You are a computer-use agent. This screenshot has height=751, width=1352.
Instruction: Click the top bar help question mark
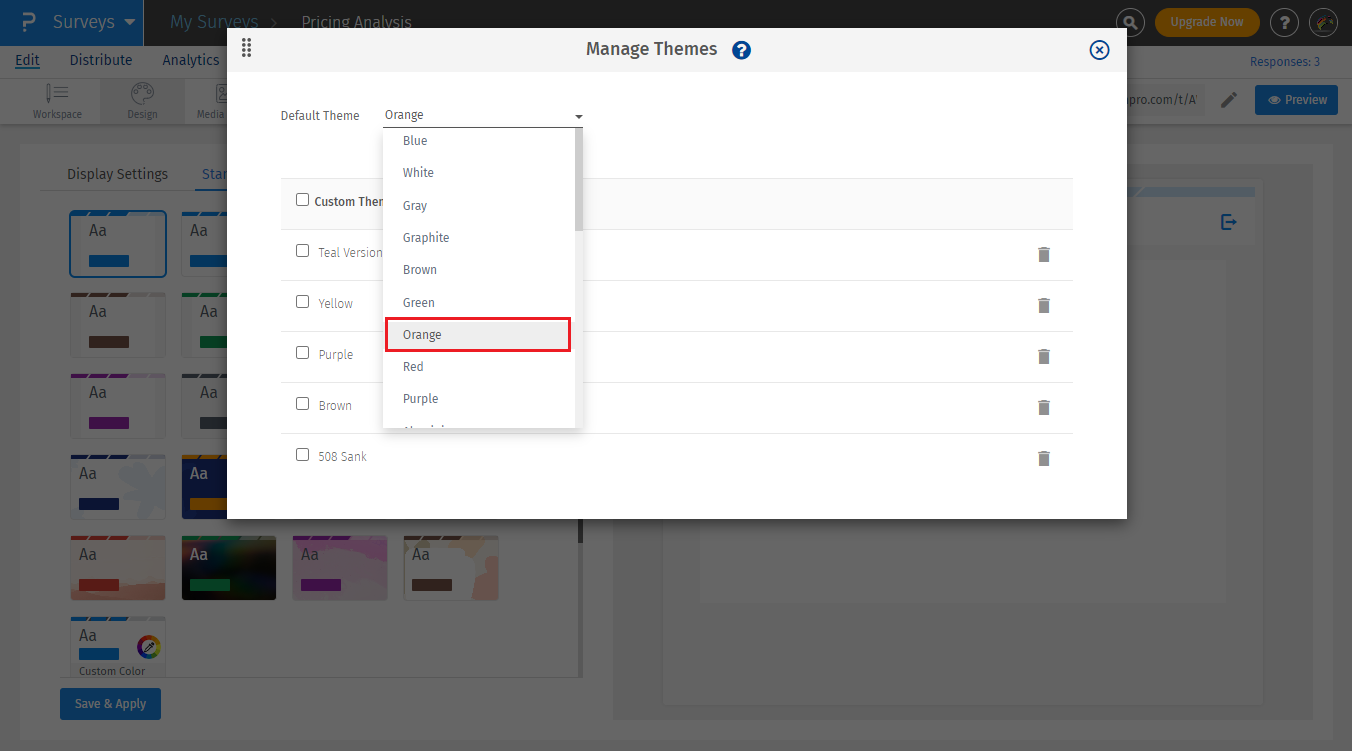coord(1284,22)
